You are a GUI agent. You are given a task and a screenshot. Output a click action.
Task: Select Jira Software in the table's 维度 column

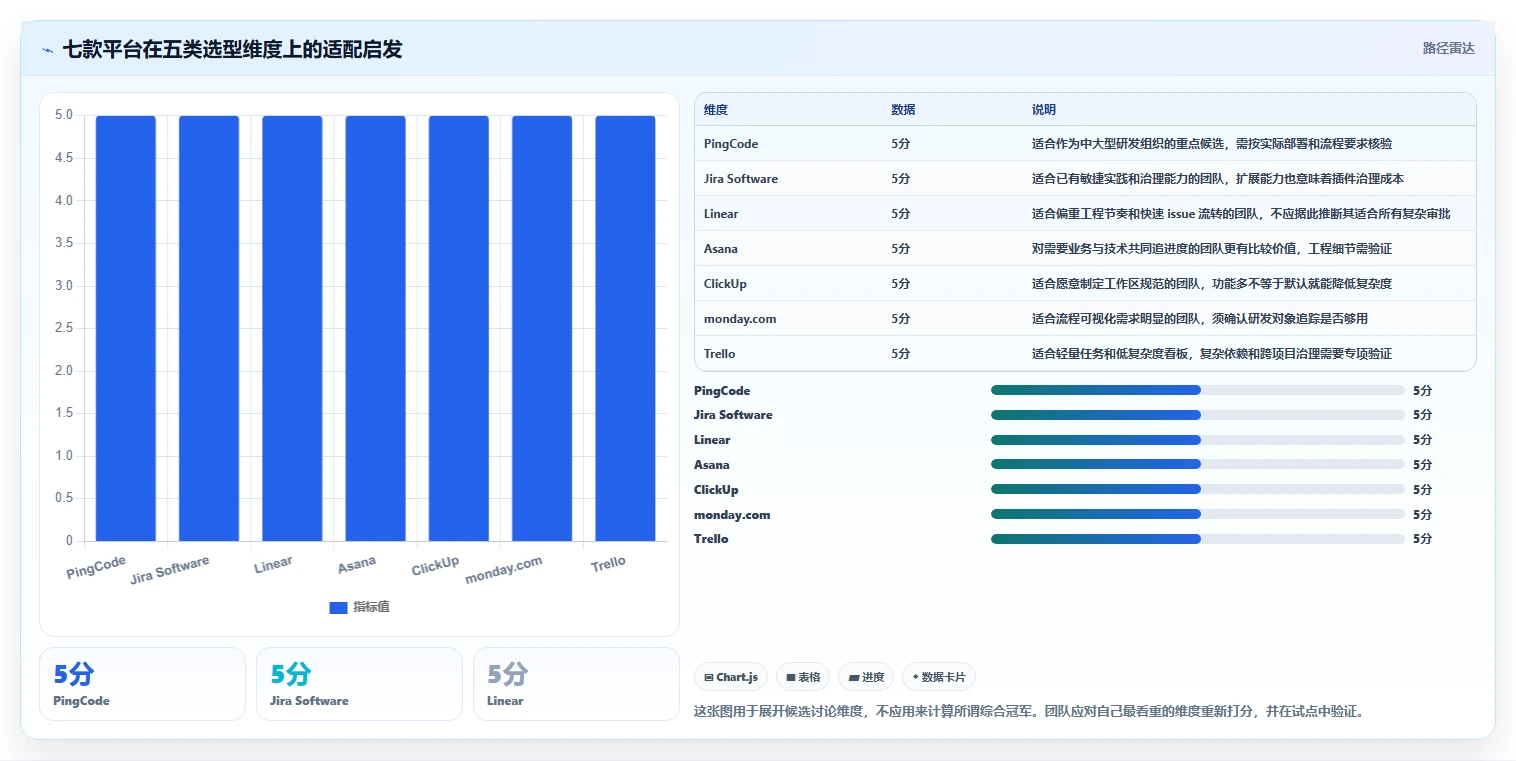pos(741,179)
